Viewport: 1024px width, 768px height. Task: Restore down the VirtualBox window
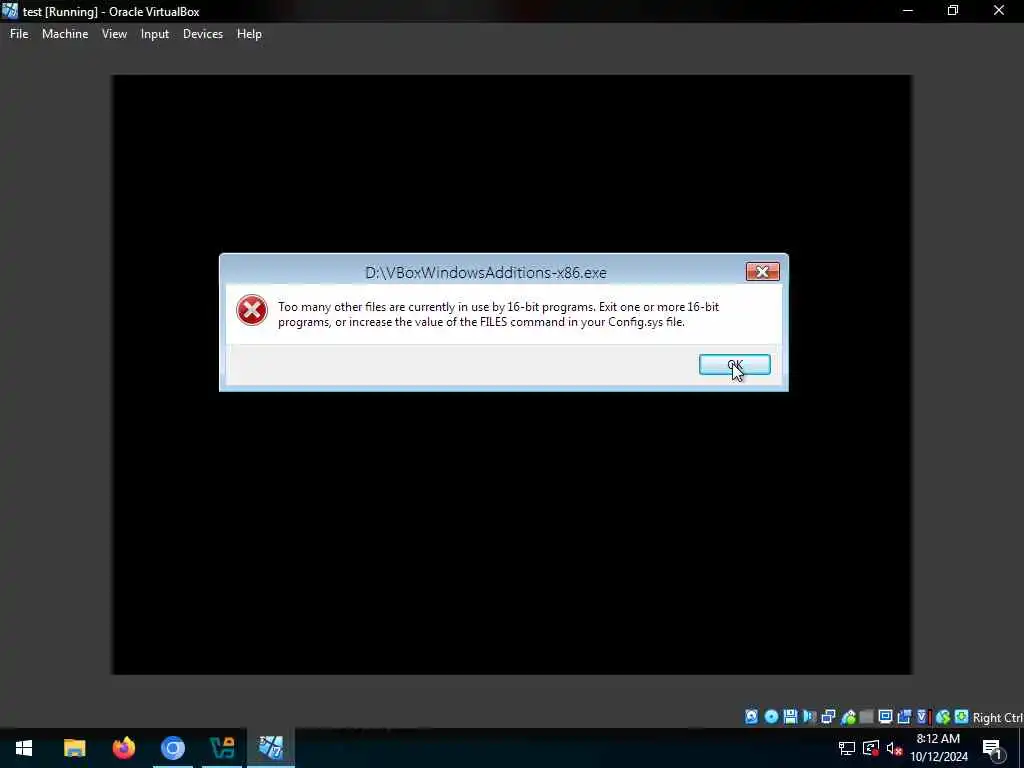953,10
